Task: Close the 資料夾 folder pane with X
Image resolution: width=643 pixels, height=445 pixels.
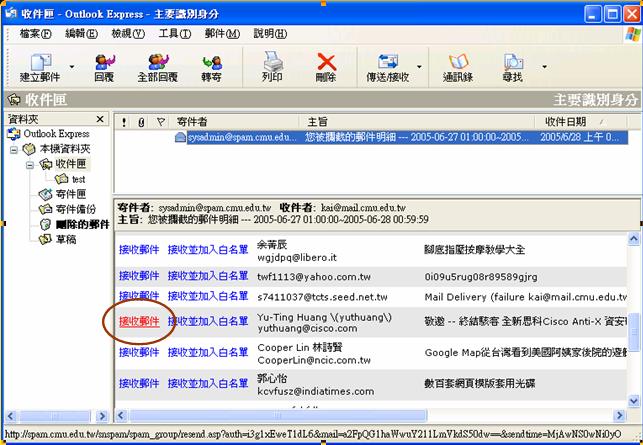Action: click(100, 119)
